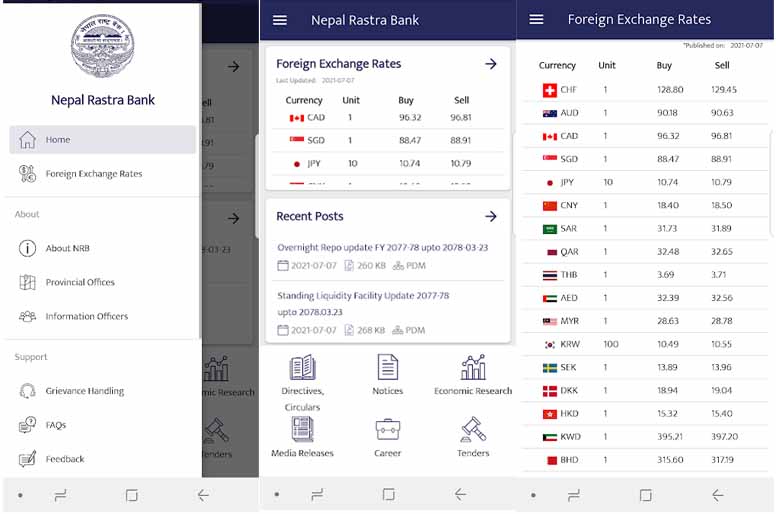Tap the AED Emirates flag icon

pos(550,298)
